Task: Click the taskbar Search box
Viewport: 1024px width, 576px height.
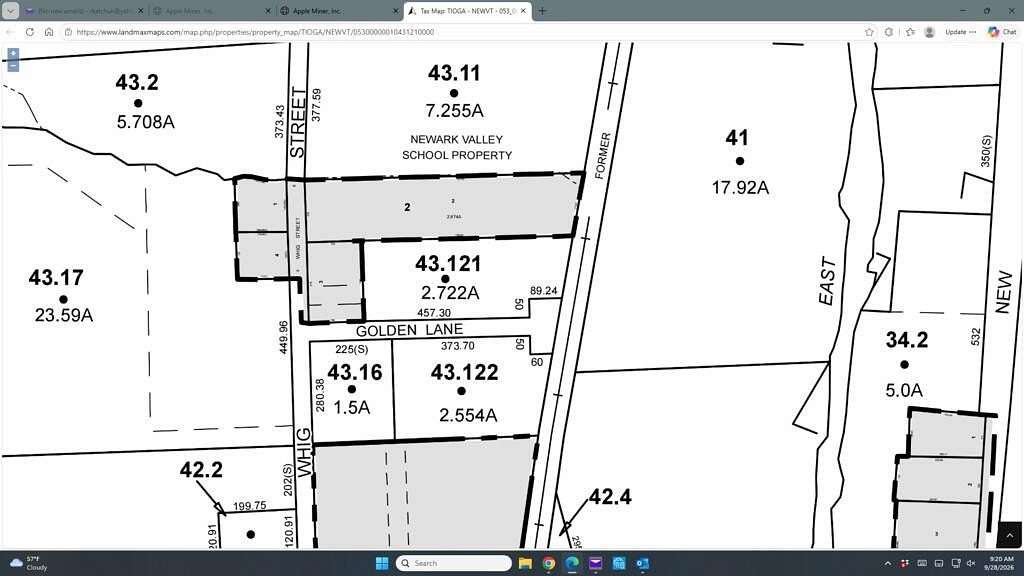Action: point(454,563)
